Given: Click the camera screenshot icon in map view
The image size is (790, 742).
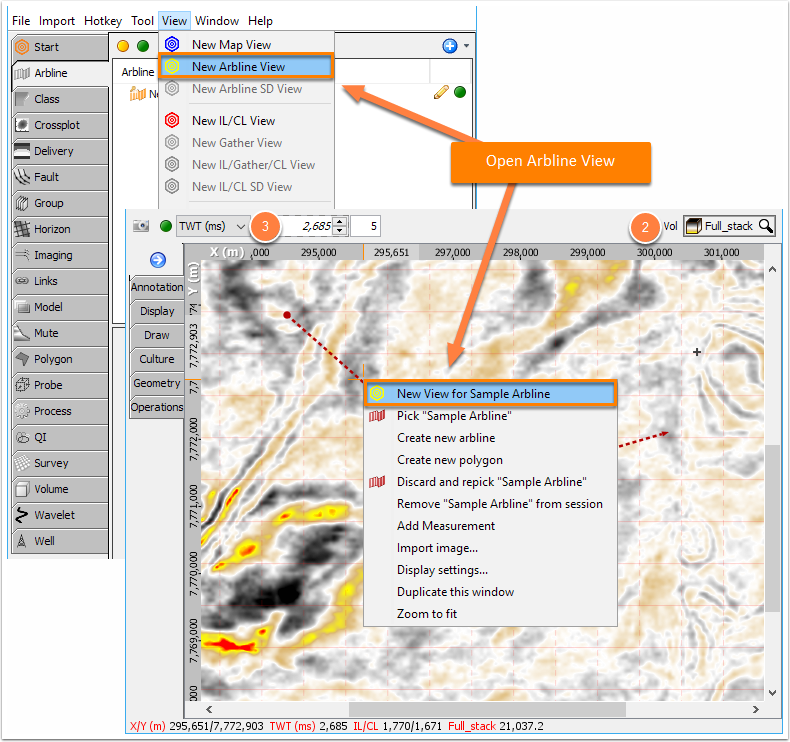Looking at the screenshot, I should (141, 226).
